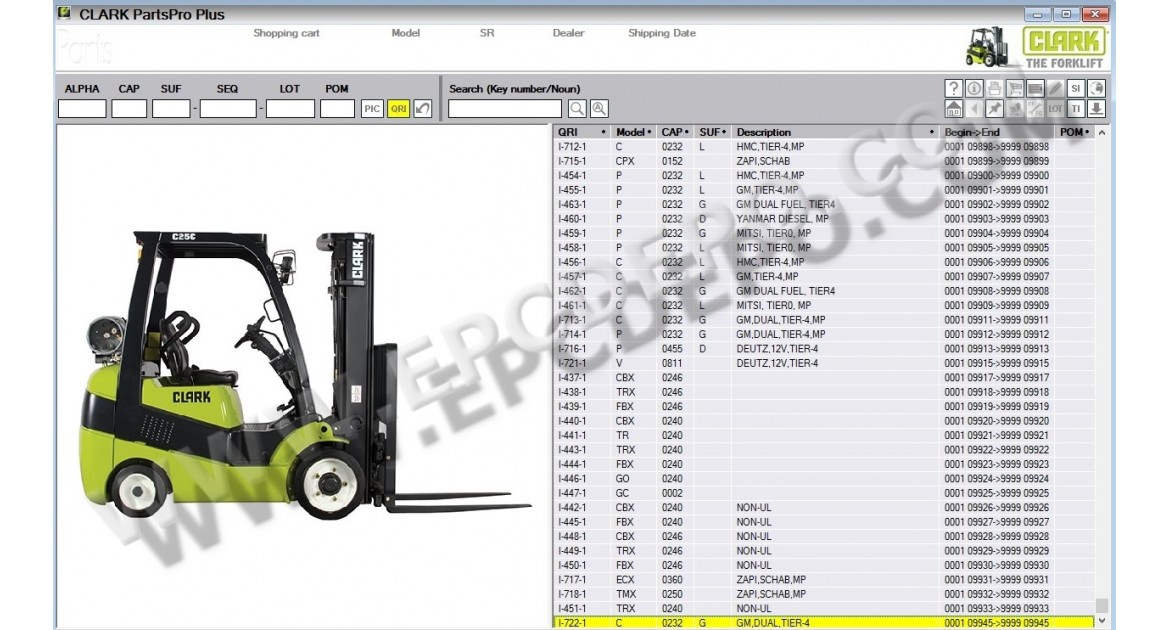Focus the POM input field
The width and height of the screenshot is (1170, 630).
pyautogui.click(x=337, y=109)
